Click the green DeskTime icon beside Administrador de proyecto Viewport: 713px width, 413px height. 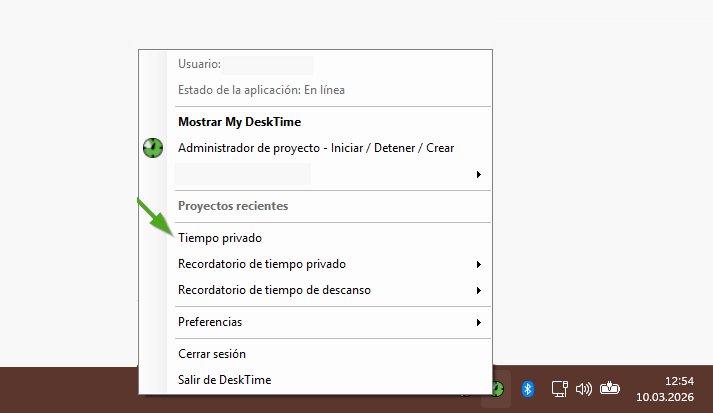tap(152, 148)
